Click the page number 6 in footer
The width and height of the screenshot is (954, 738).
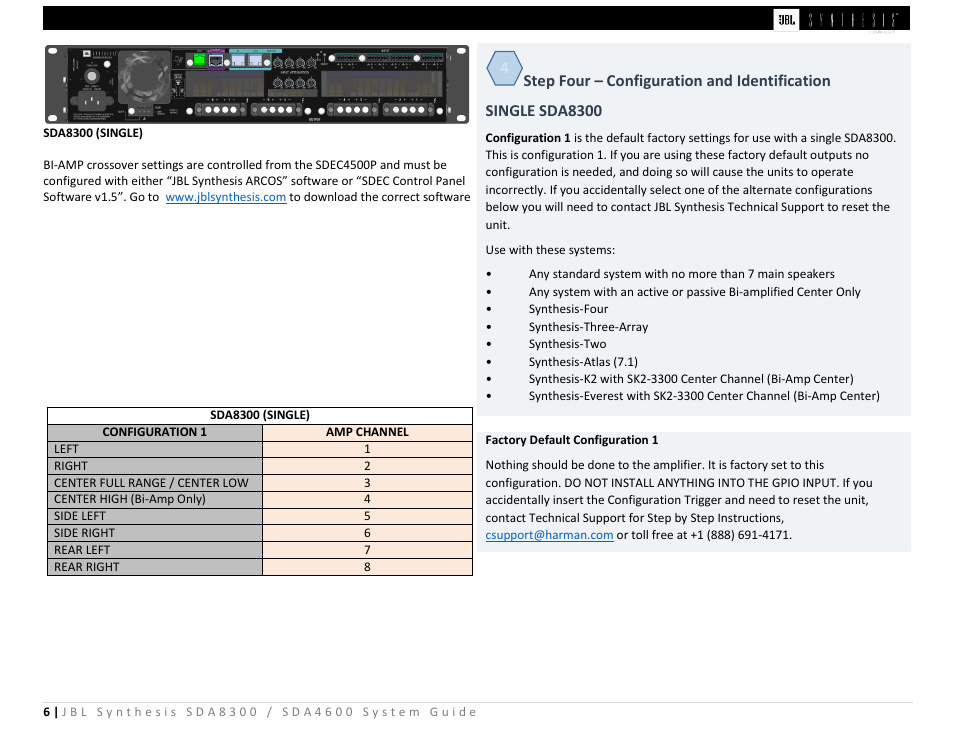[x=46, y=712]
